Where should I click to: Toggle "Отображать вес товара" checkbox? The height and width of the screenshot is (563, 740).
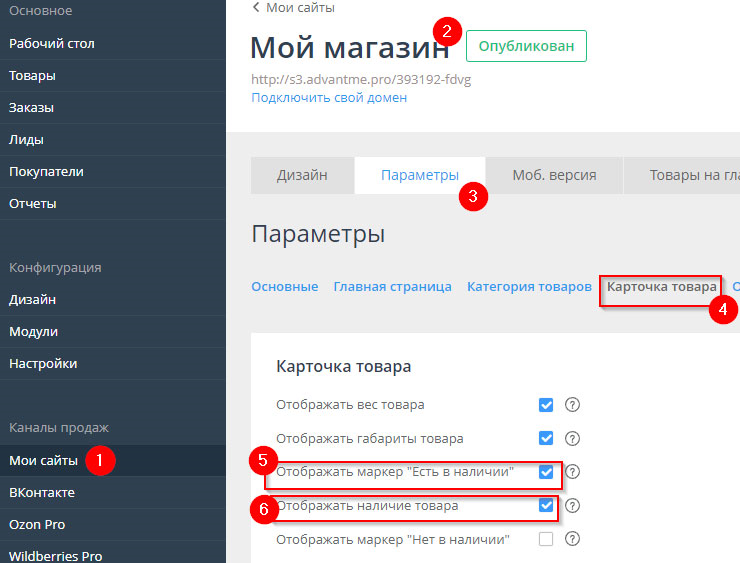pyautogui.click(x=546, y=405)
